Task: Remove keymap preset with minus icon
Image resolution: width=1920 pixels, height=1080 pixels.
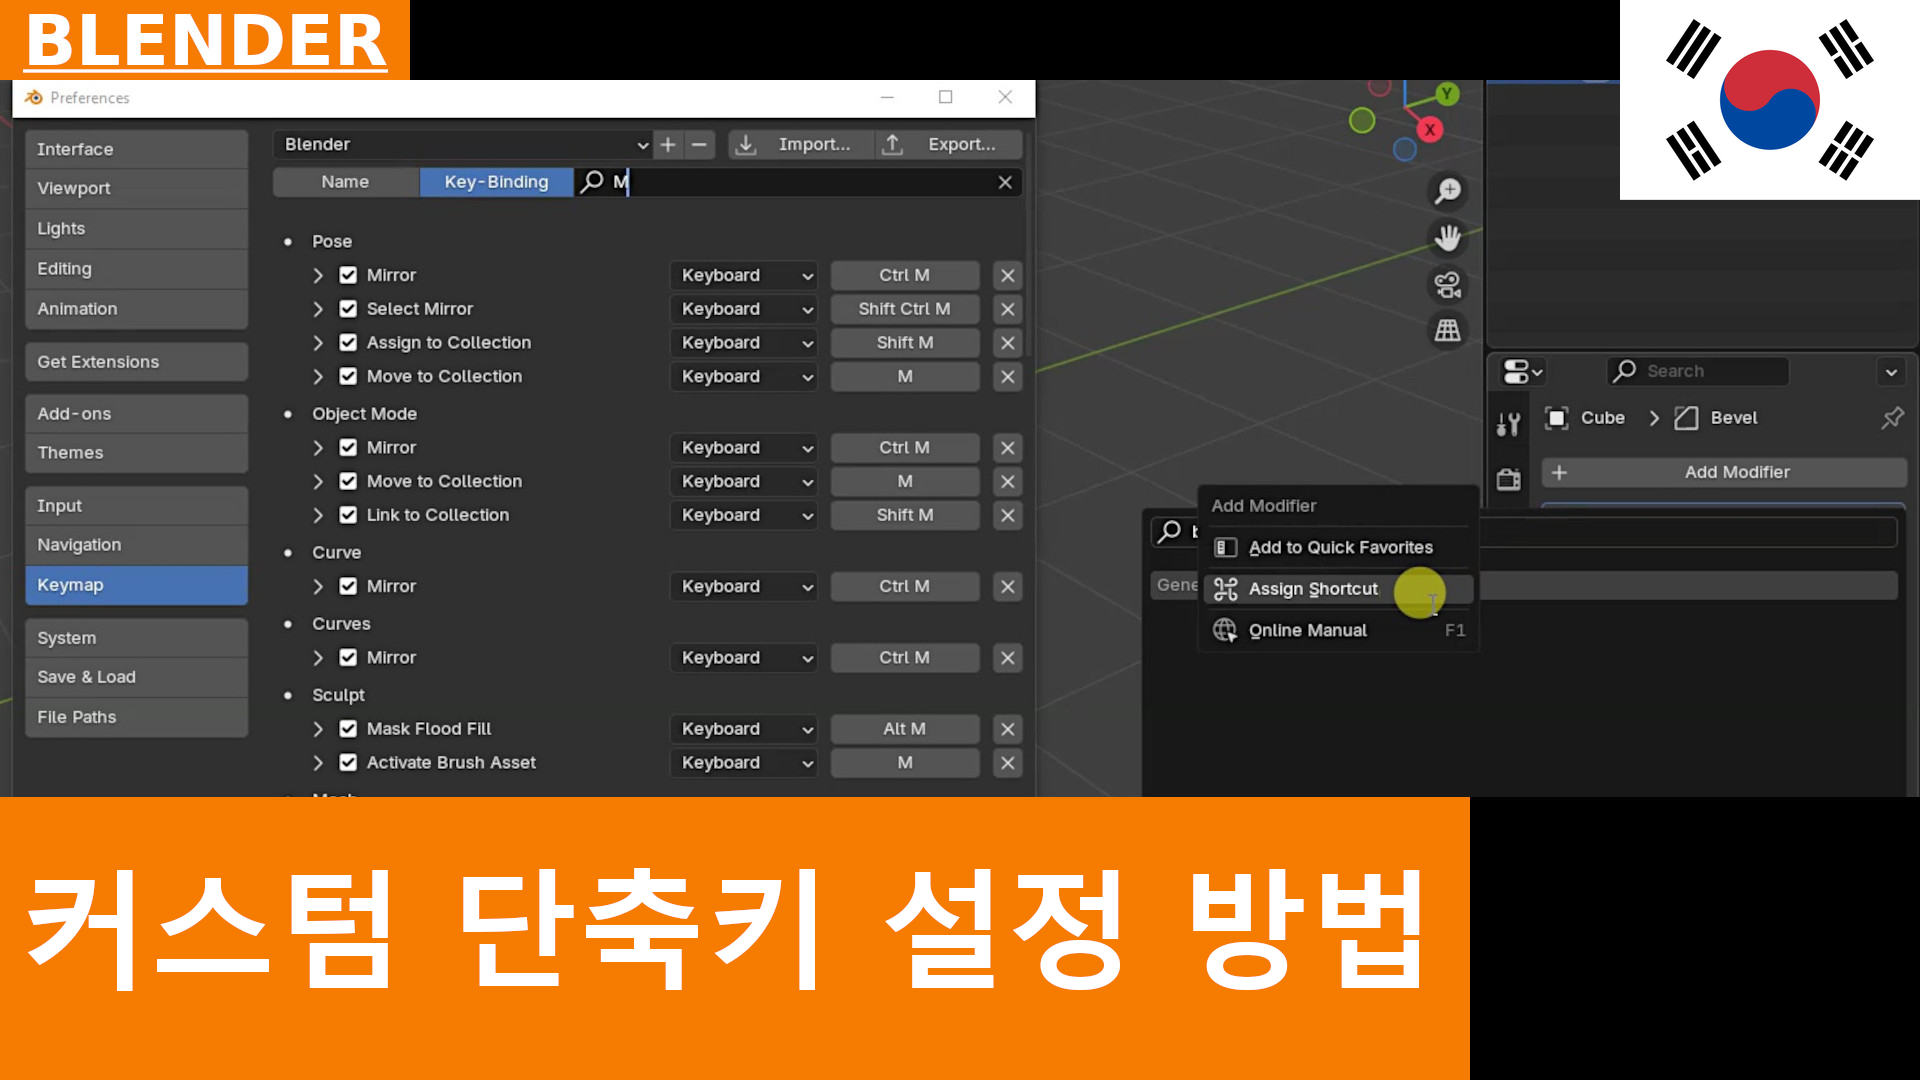Action: [x=700, y=145]
